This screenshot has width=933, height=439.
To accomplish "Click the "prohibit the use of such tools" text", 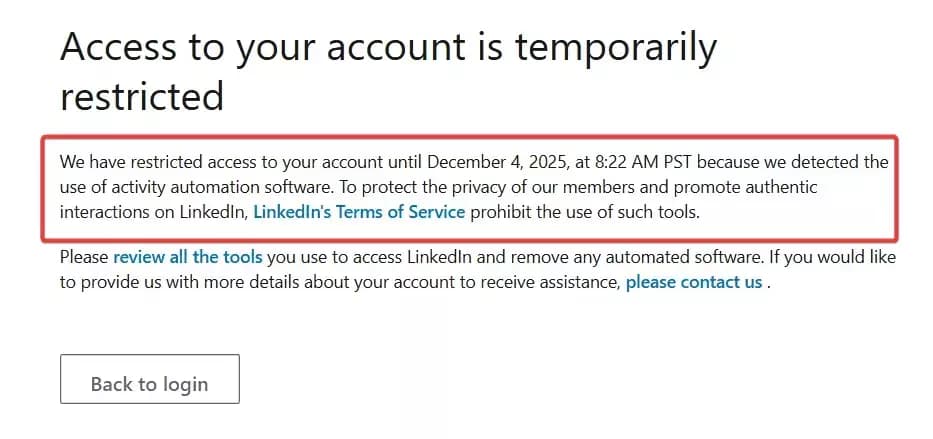I will (x=583, y=211).
